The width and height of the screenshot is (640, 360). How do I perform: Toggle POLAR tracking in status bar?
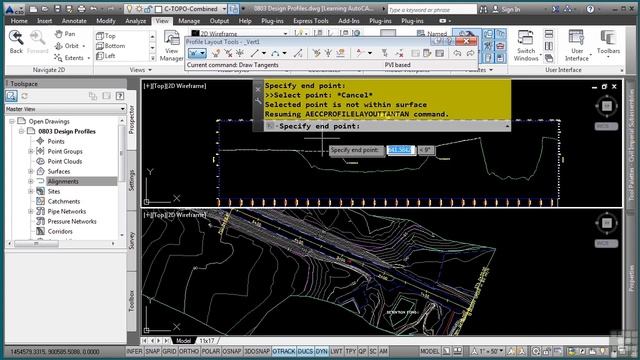point(211,351)
